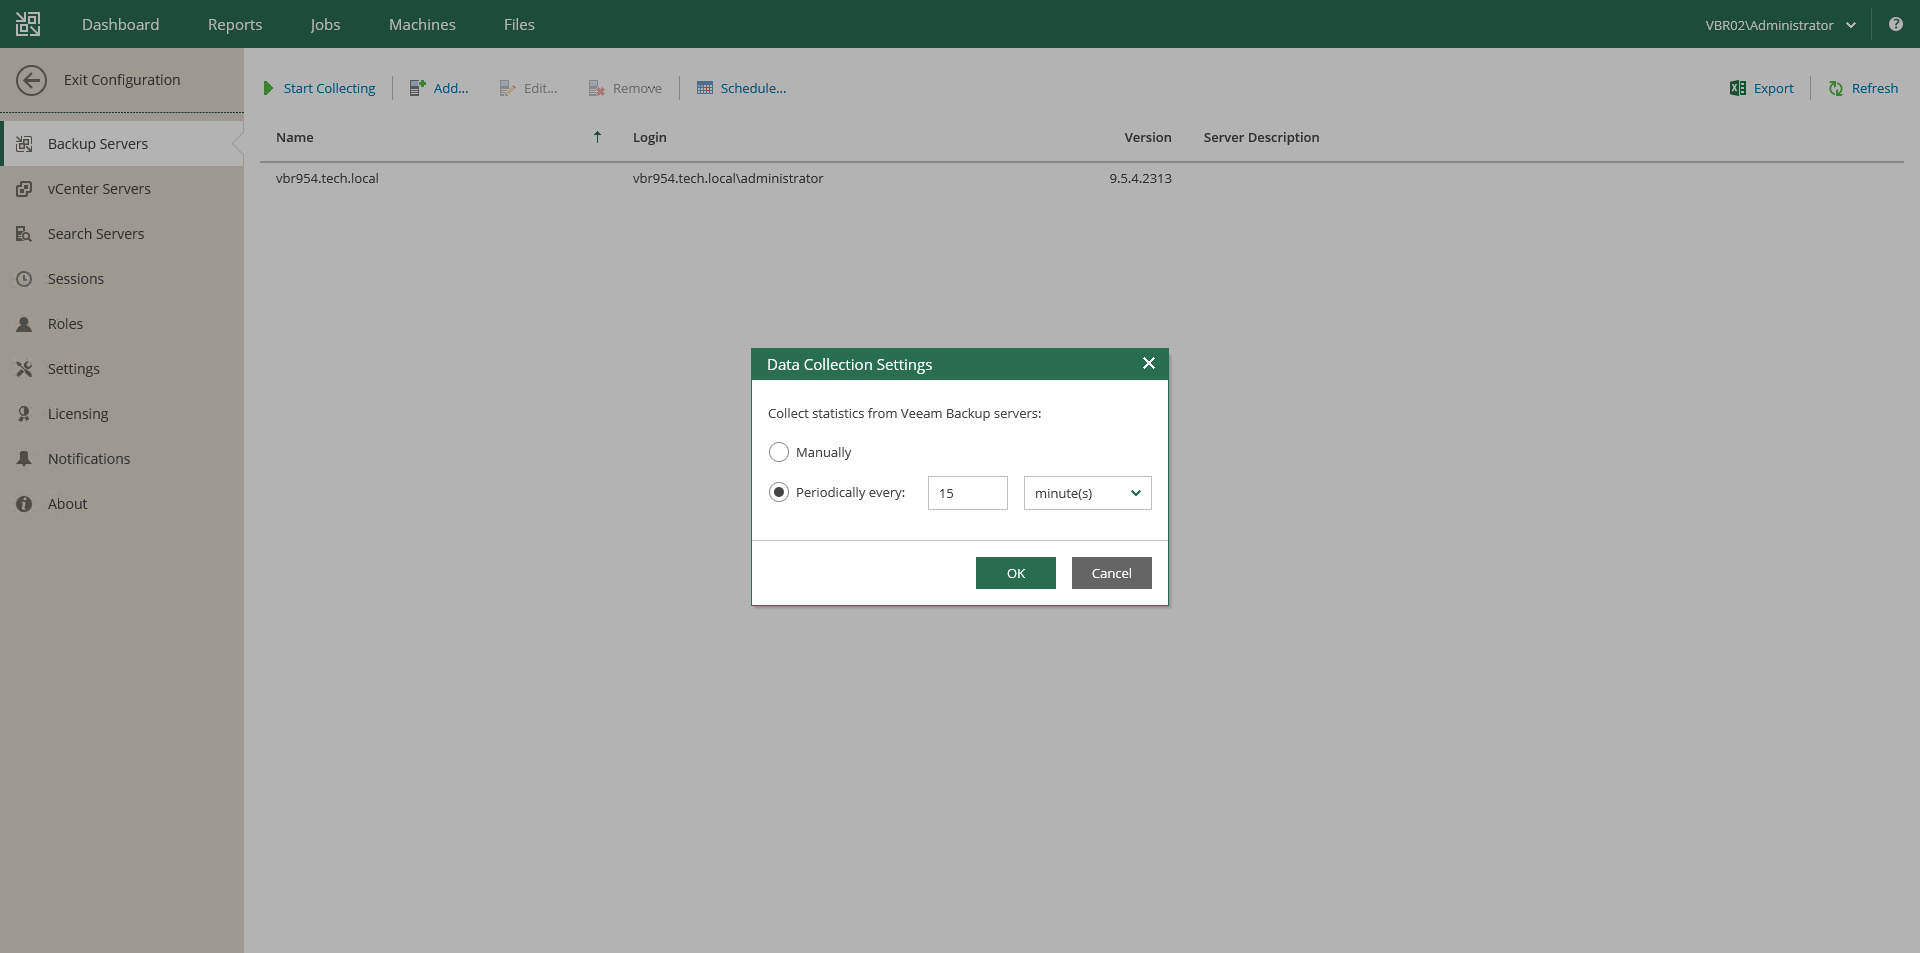The width and height of the screenshot is (1920, 953).
Task: Click the Export Excel icon
Action: point(1738,88)
